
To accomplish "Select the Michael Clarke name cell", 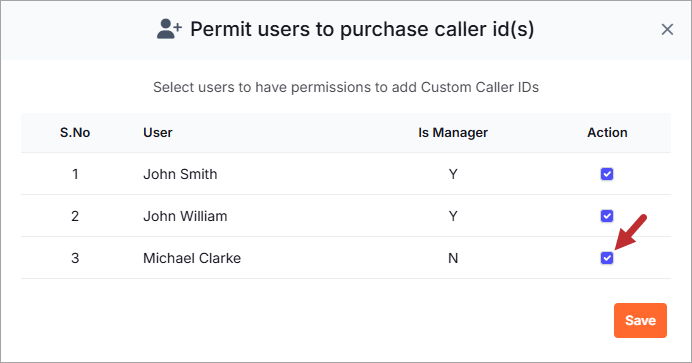I will (x=192, y=258).
